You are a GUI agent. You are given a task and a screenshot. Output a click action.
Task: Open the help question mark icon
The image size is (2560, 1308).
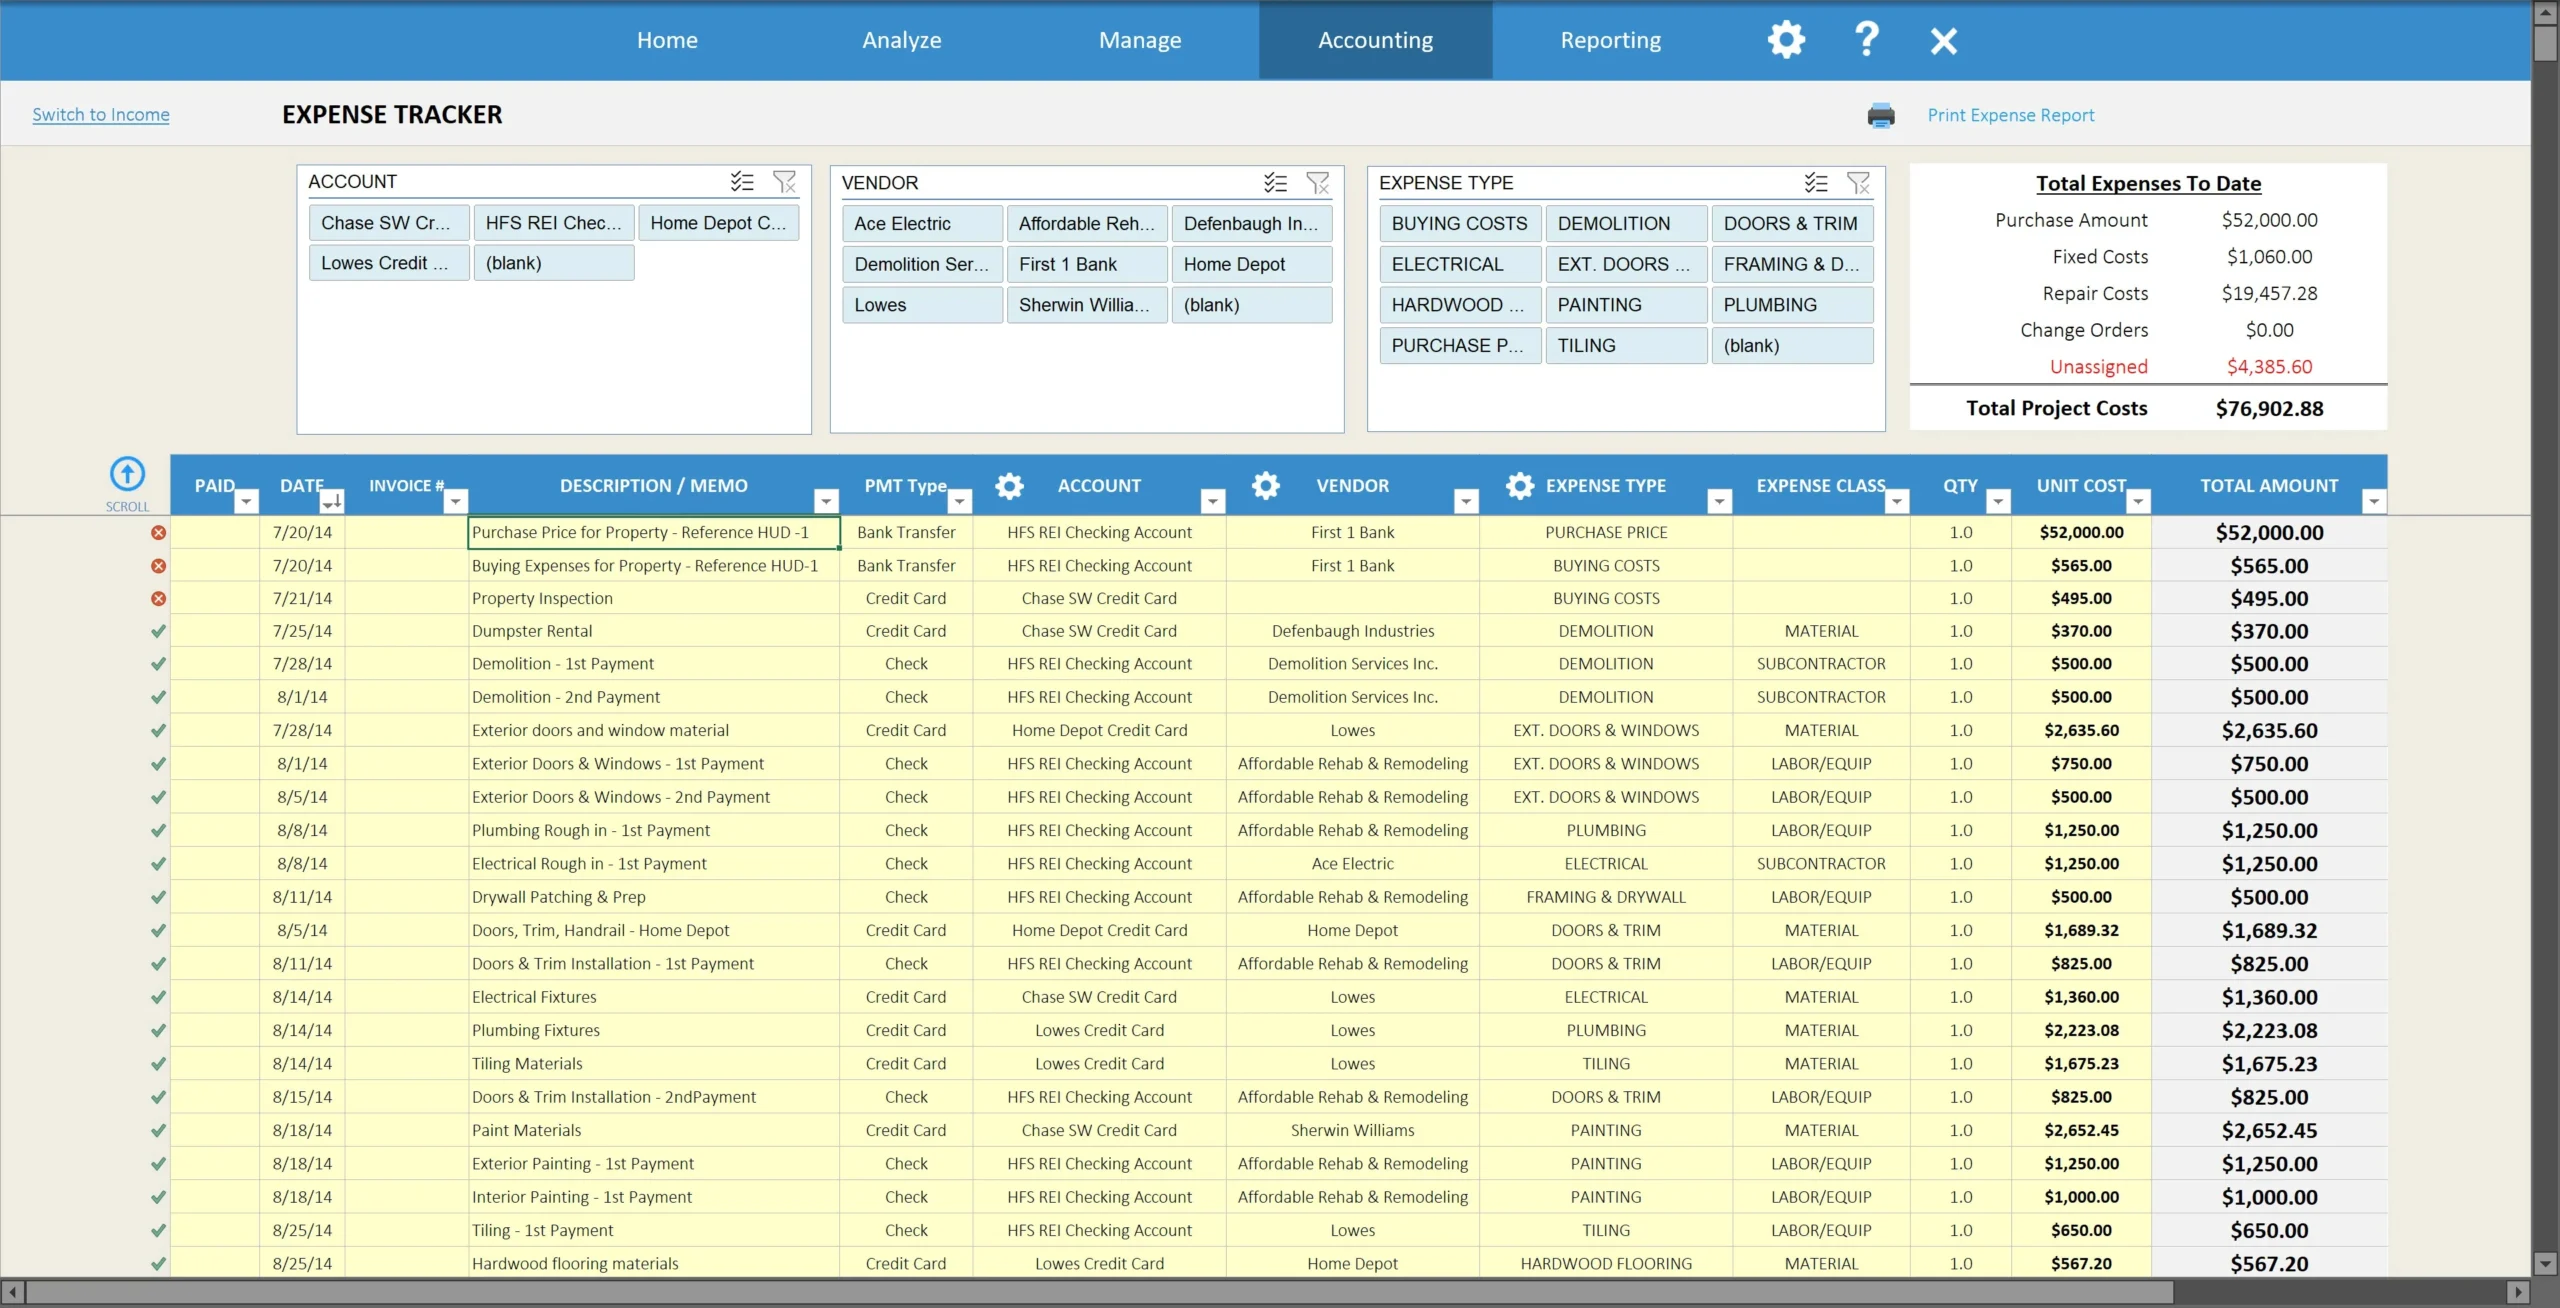tap(1866, 40)
